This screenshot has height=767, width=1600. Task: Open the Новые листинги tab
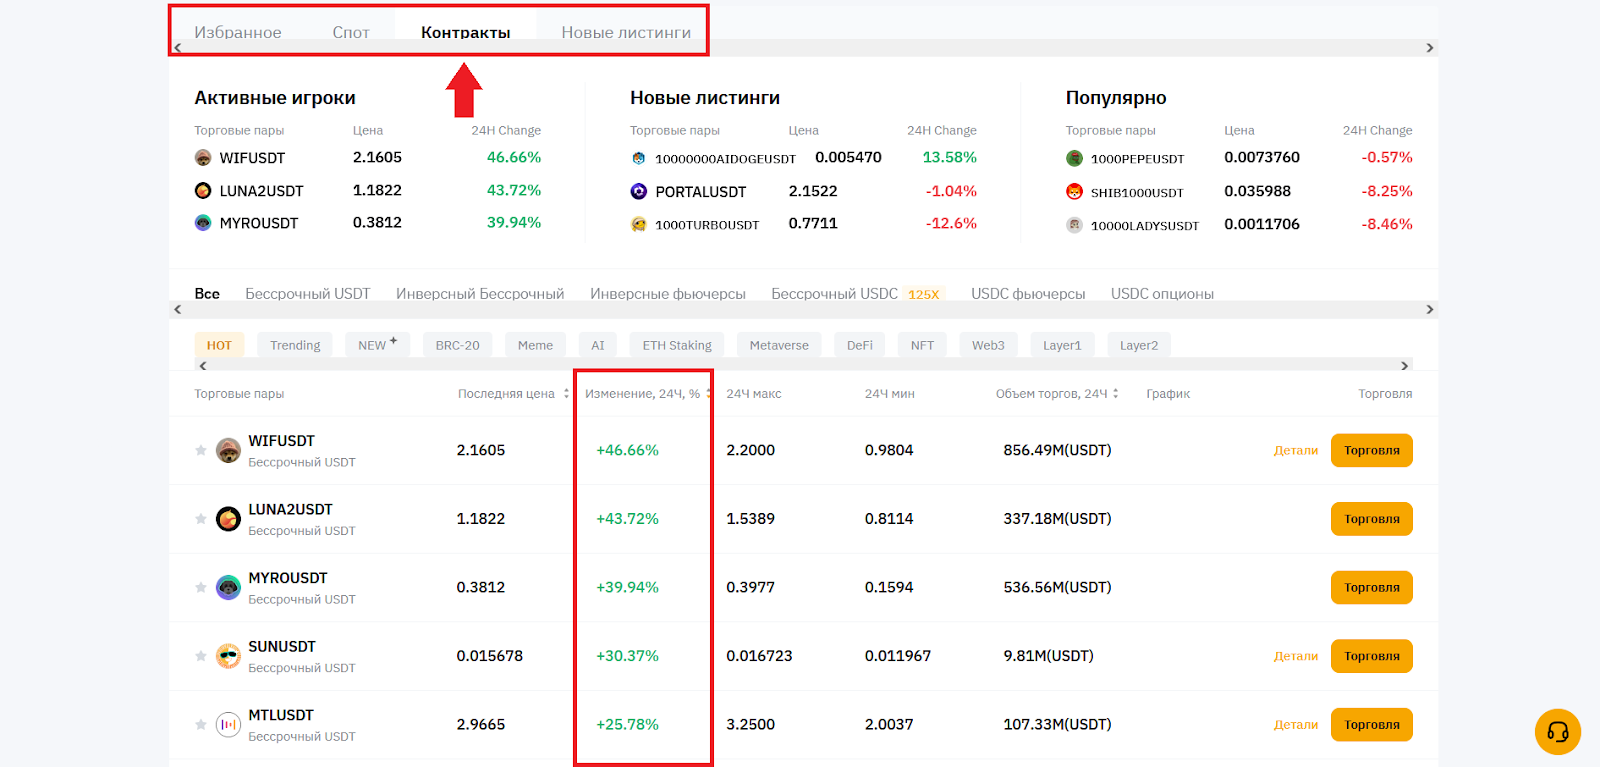pos(626,32)
